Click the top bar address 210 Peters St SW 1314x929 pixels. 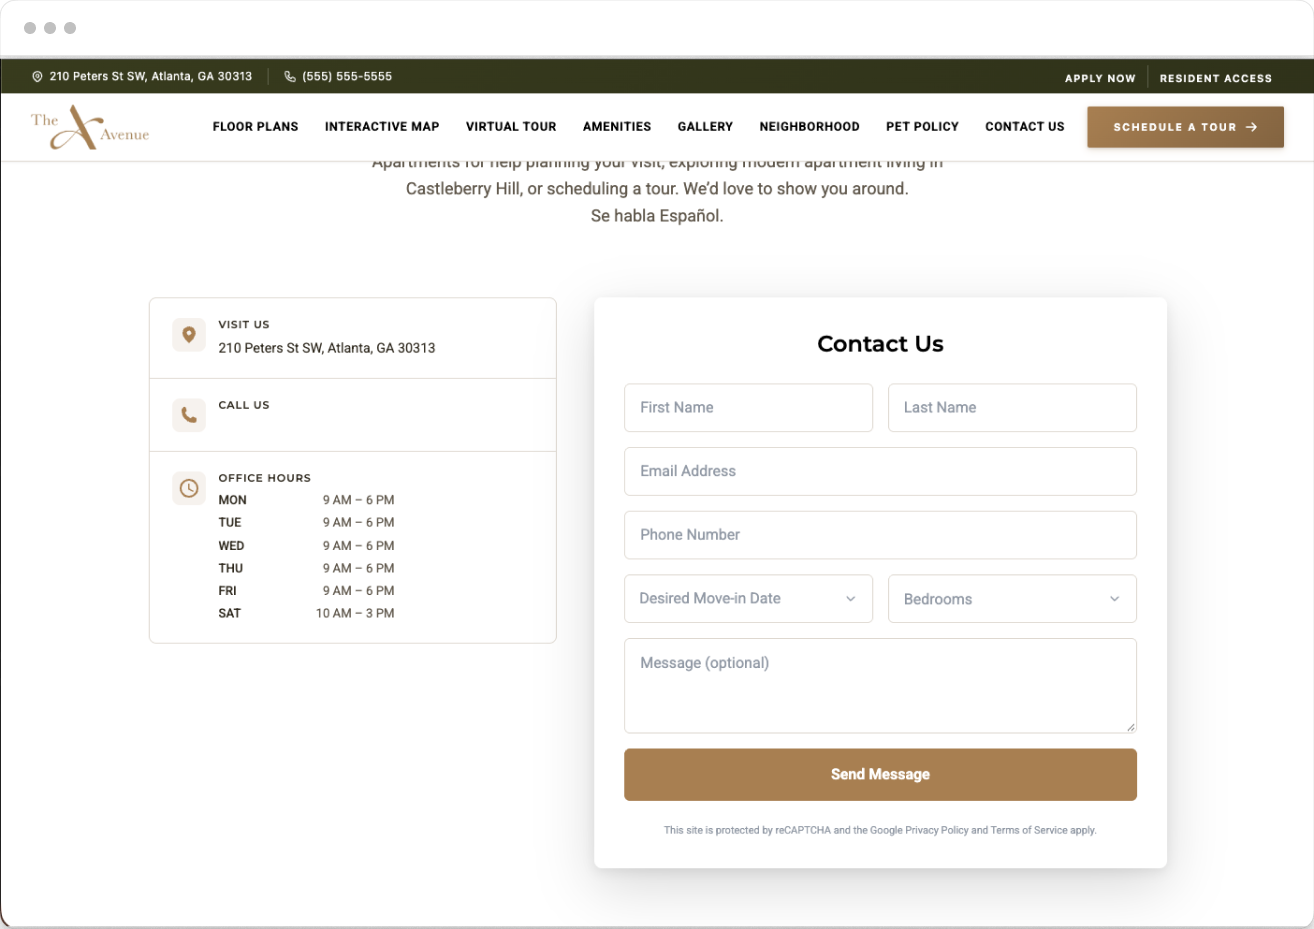(151, 77)
